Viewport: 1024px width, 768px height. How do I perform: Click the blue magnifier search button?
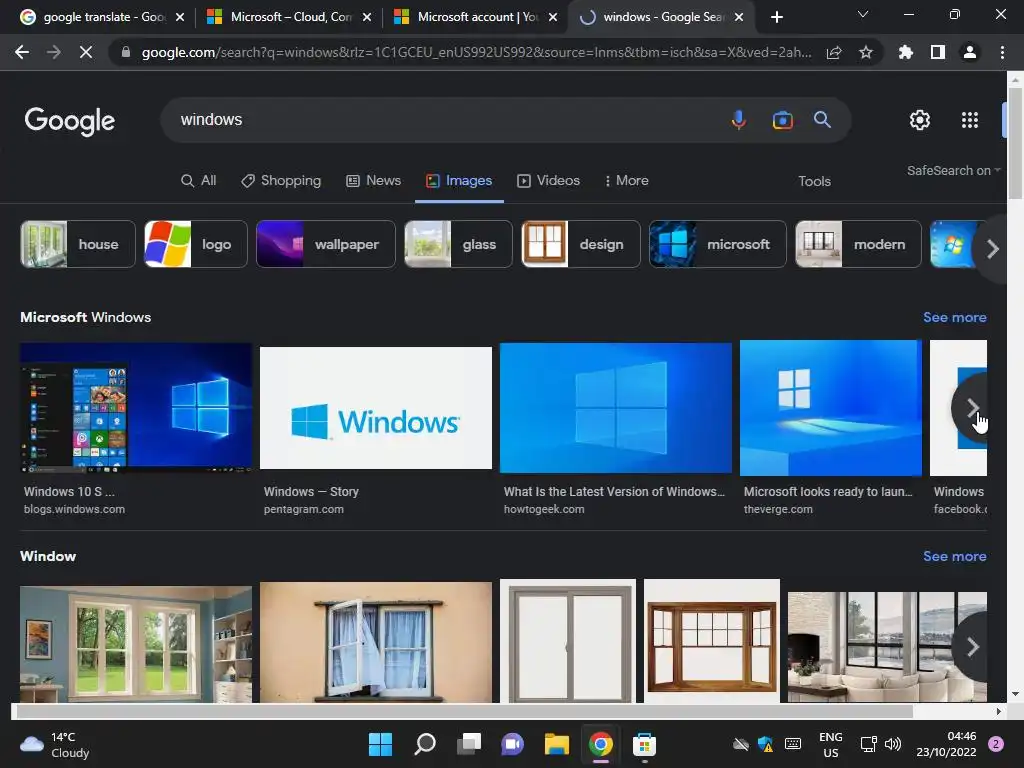822,120
